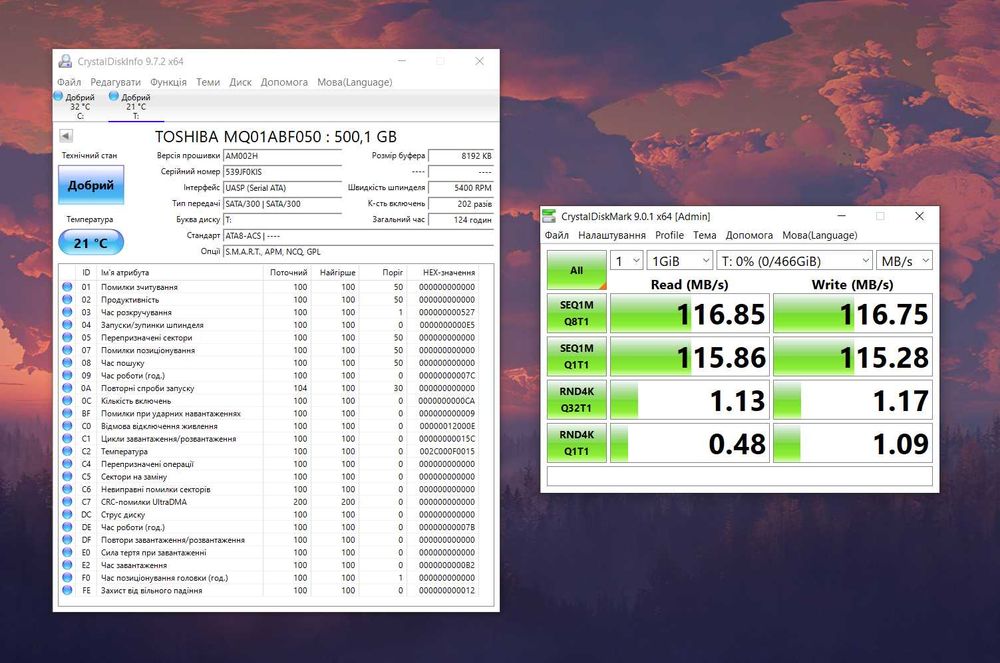
Task: Click status circle for attribute 05 reallocated sectors
Action: tap(67, 337)
